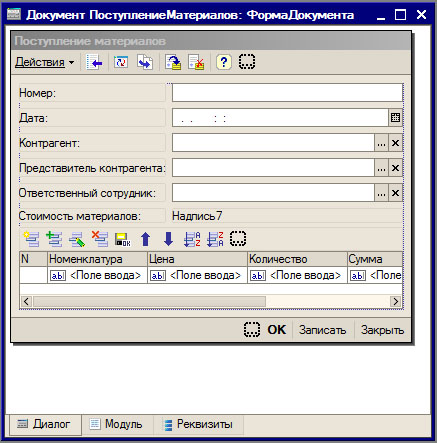Image resolution: width=437 pixels, height=443 pixels.
Task: Click the Цена column header
Action: coord(197,259)
